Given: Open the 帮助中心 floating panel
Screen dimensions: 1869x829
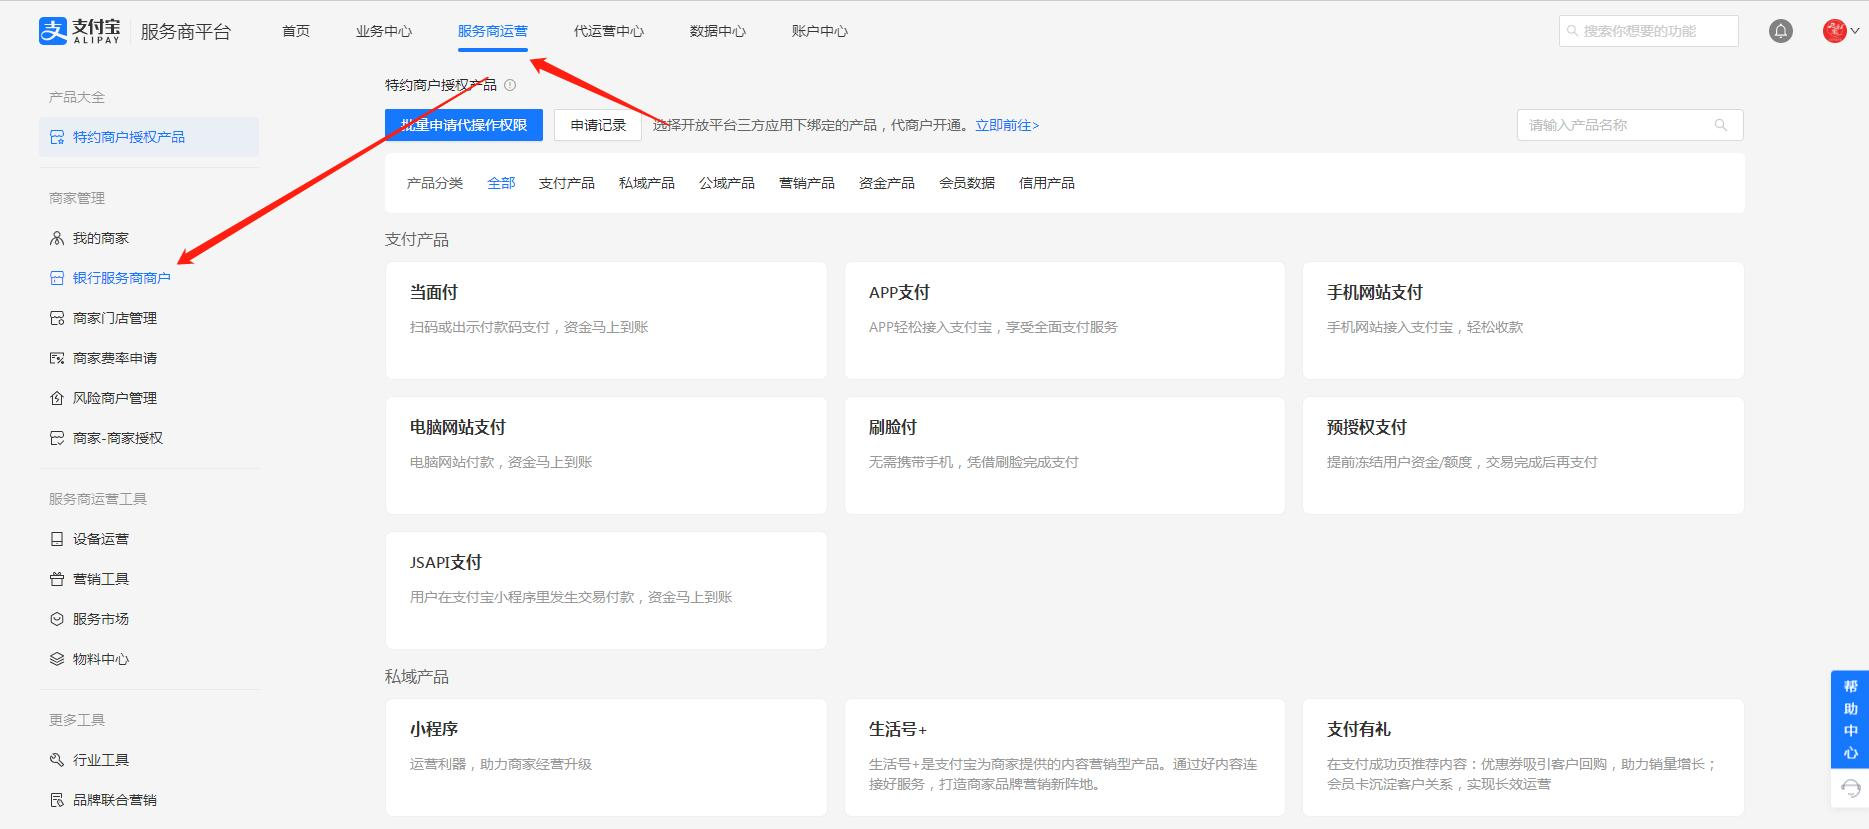Looking at the screenshot, I should [x=1850, y=720].
